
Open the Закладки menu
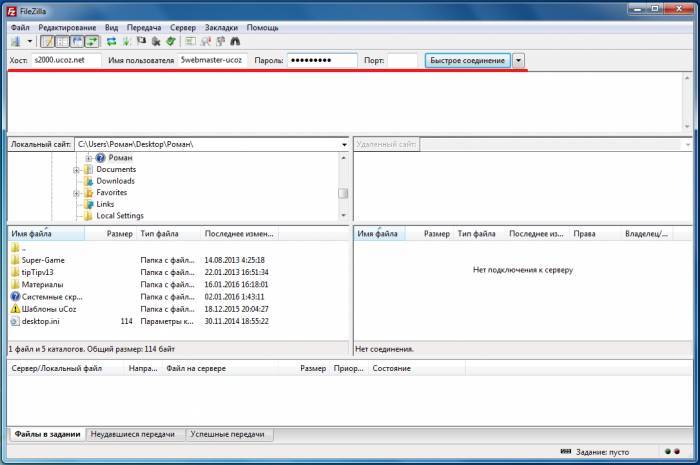(221, 27)
